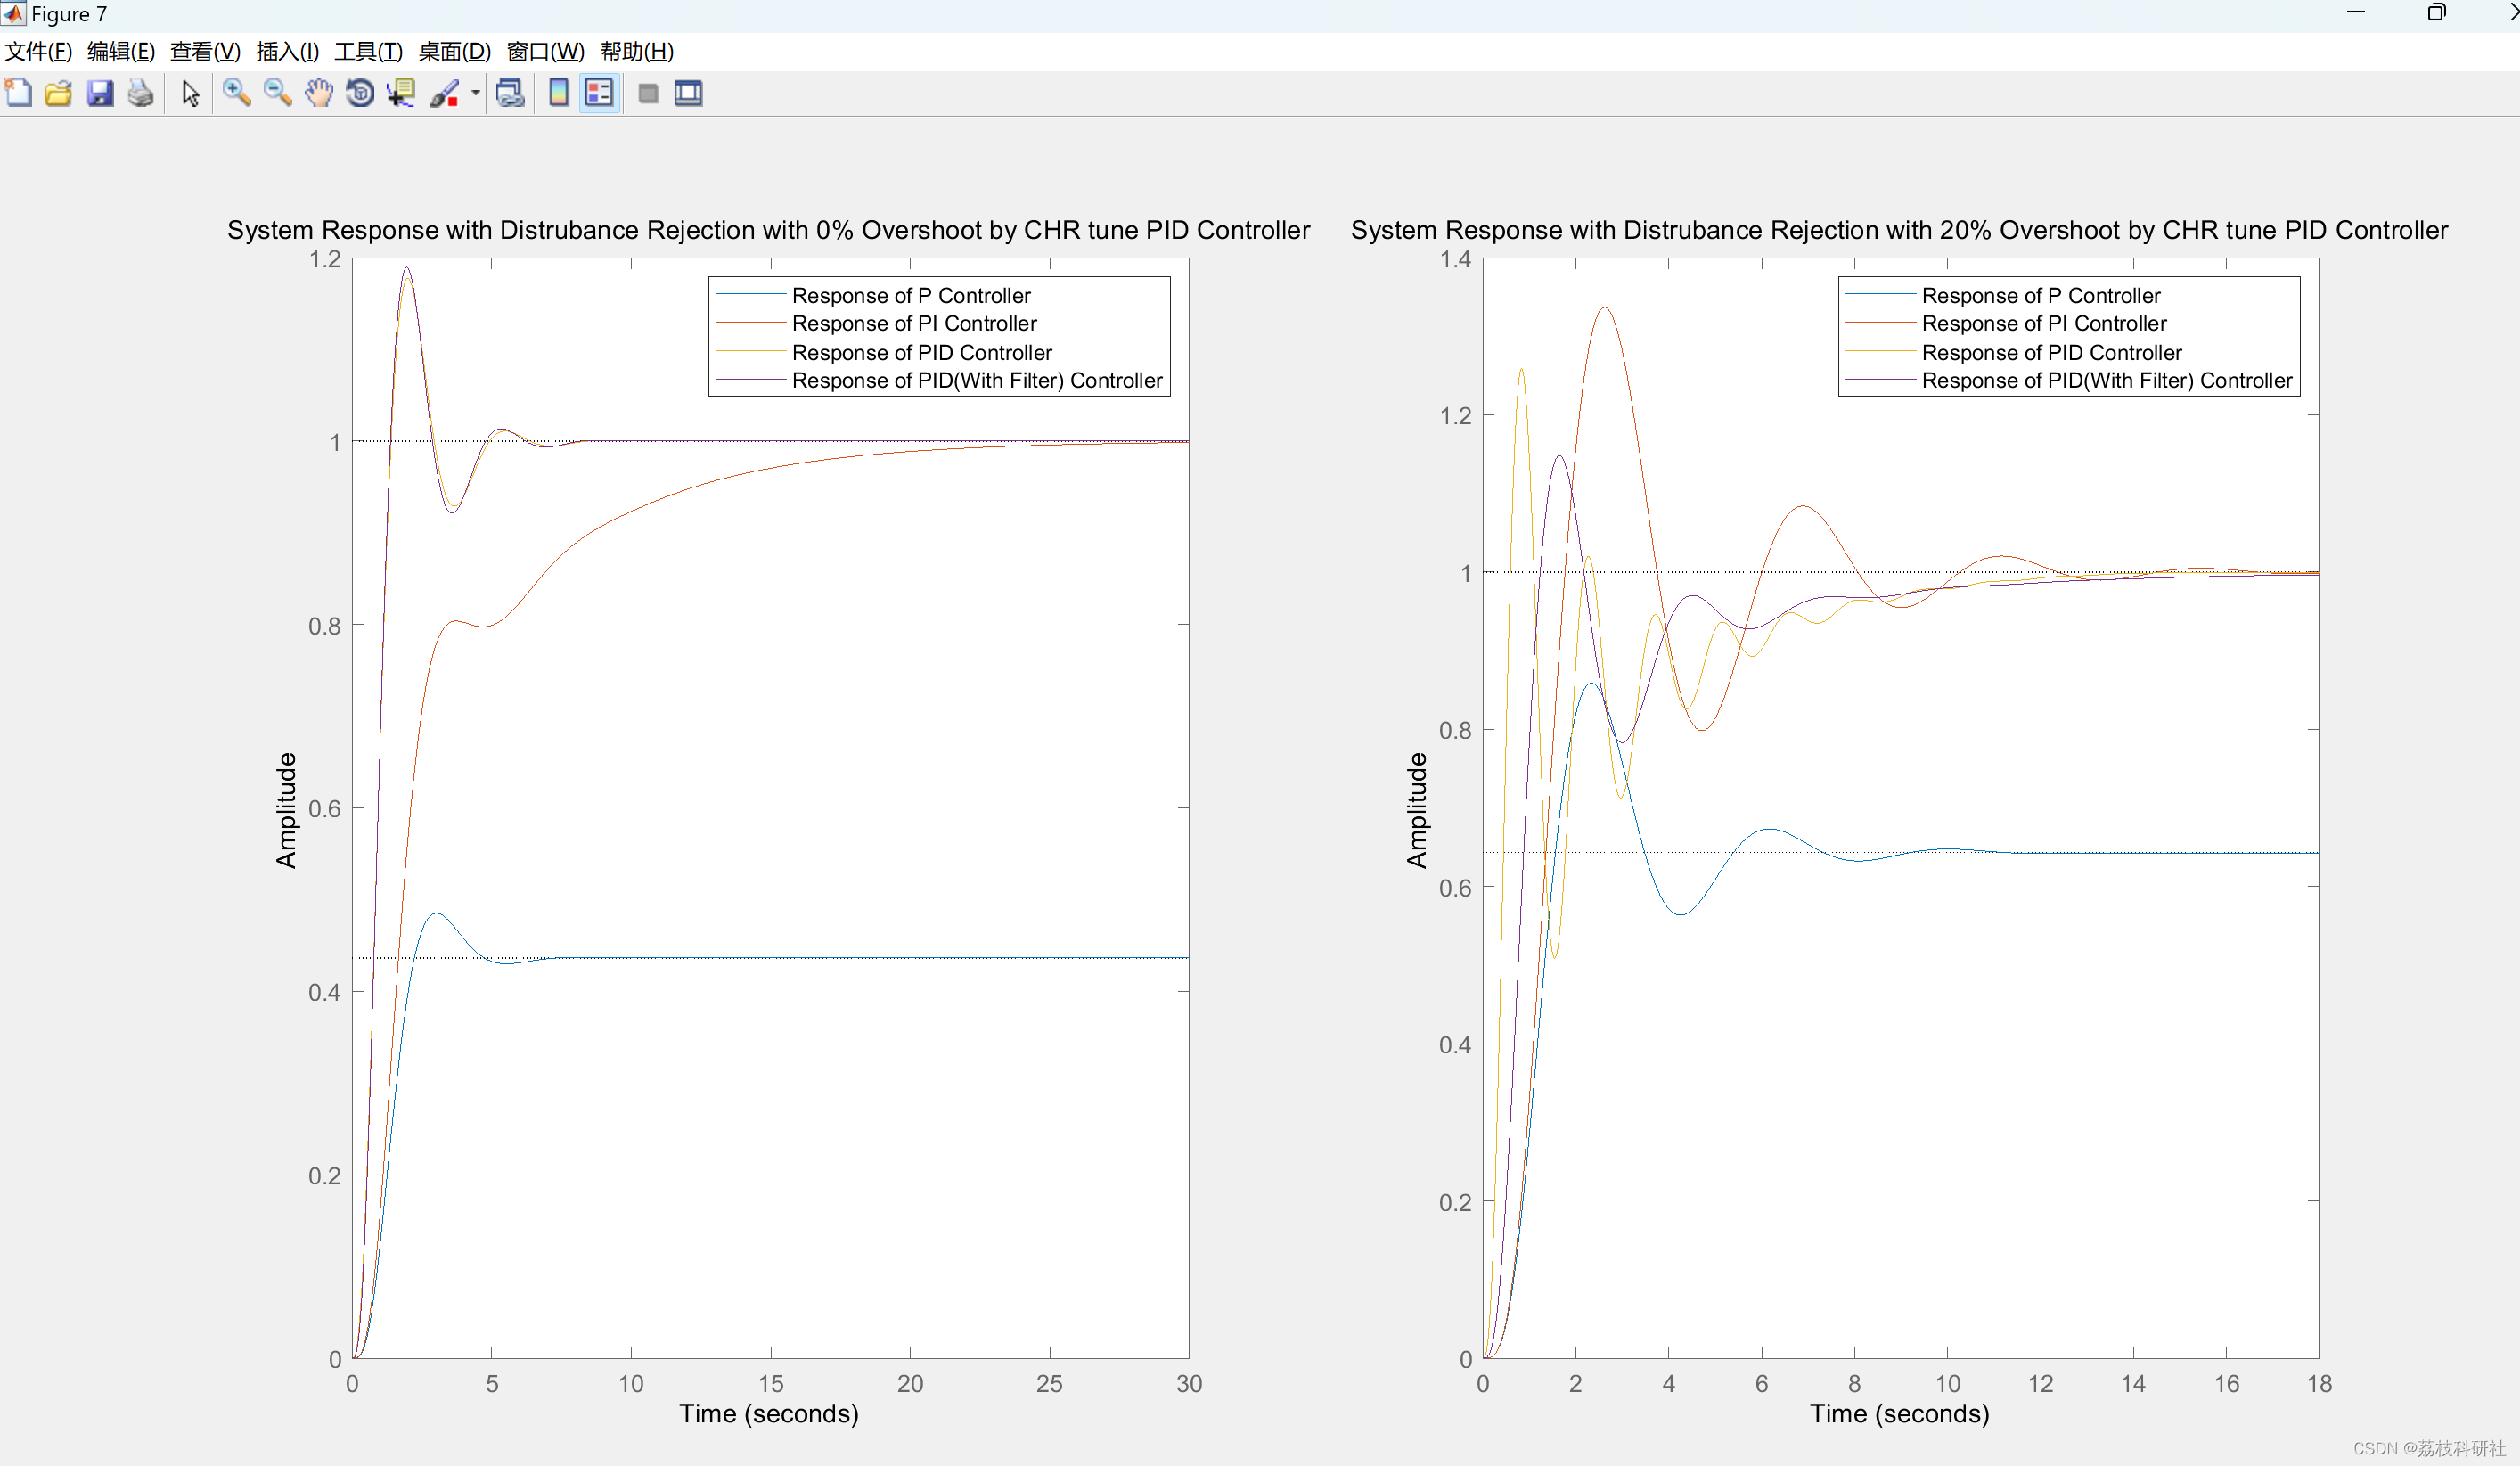2520x1466 pixels.
Task: Open a file using the folder icon
Action: click(x=58, y=93)
